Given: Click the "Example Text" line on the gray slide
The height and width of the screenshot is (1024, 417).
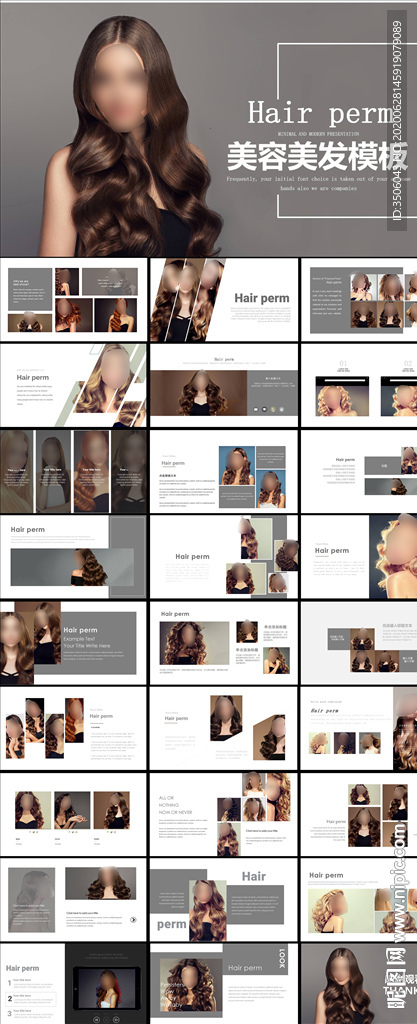Looking at the screenshot, I should 80,637.
